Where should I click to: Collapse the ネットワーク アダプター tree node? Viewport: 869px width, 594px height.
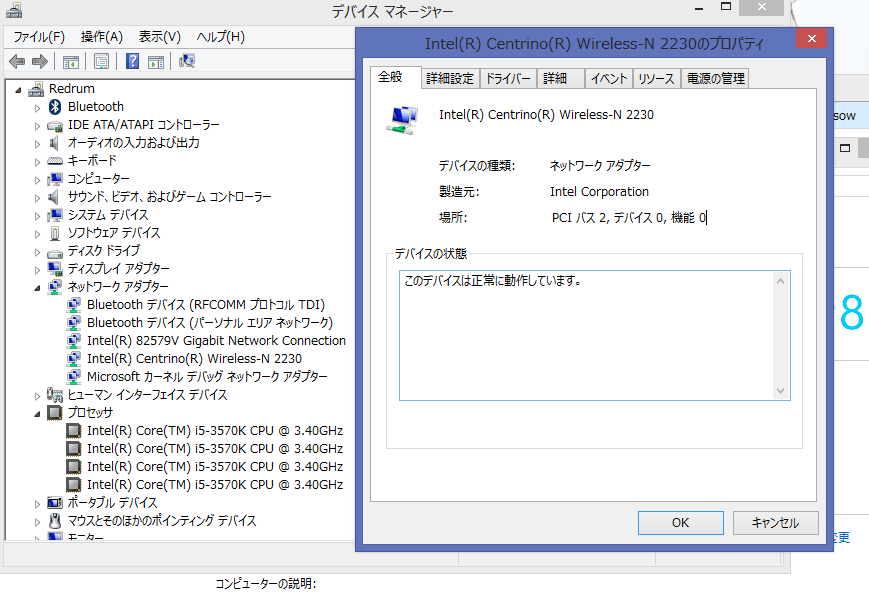click(37, 288)
